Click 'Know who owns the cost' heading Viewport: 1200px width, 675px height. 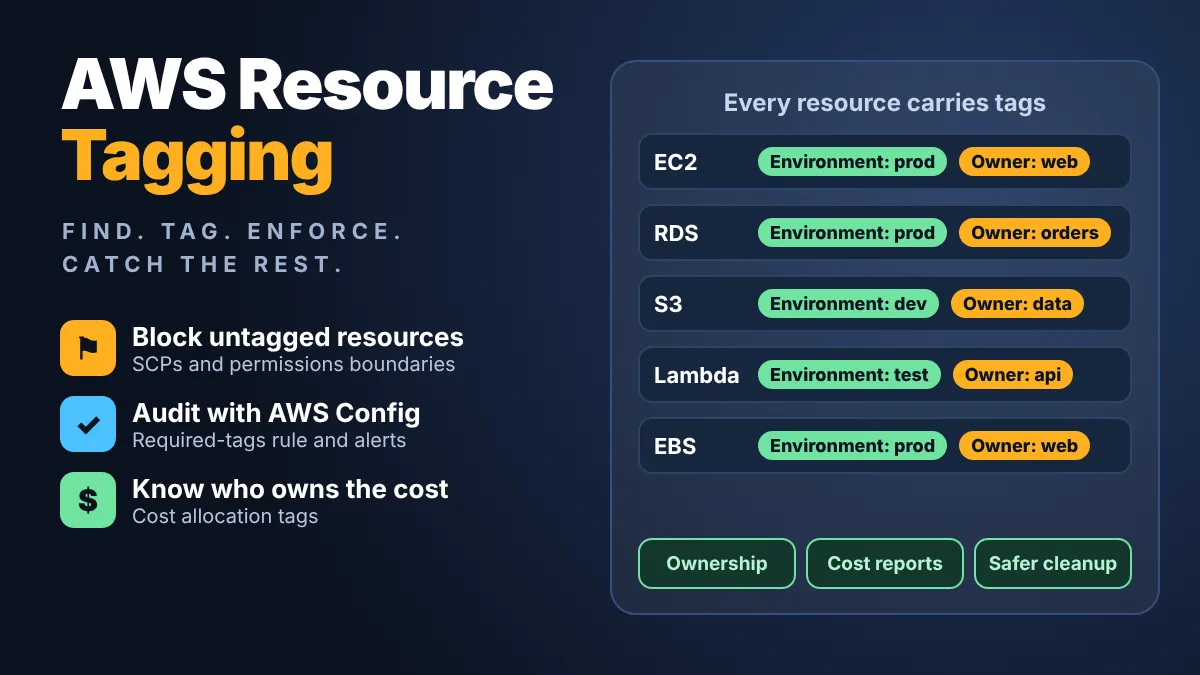point(290,489)
